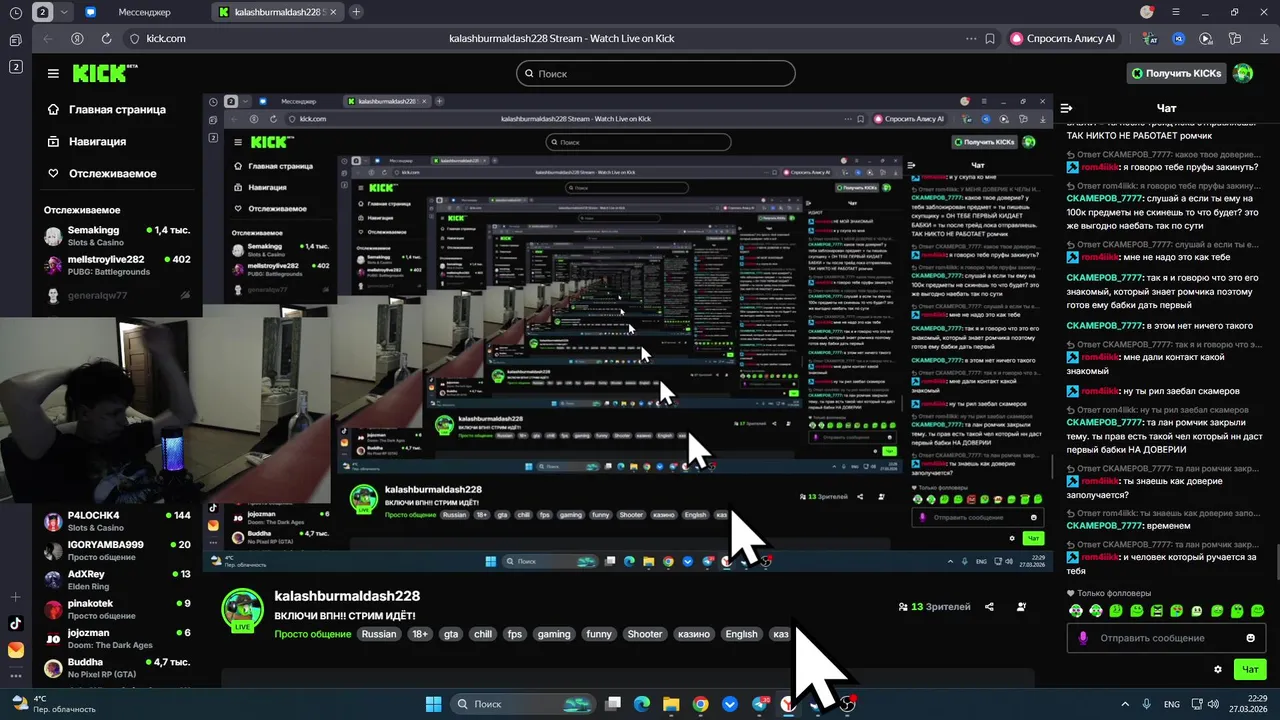Viewport: 1280px width, 720px height.
Task: Focus the Отправить сообщение chat input
Action: (x=1166, y=638)
